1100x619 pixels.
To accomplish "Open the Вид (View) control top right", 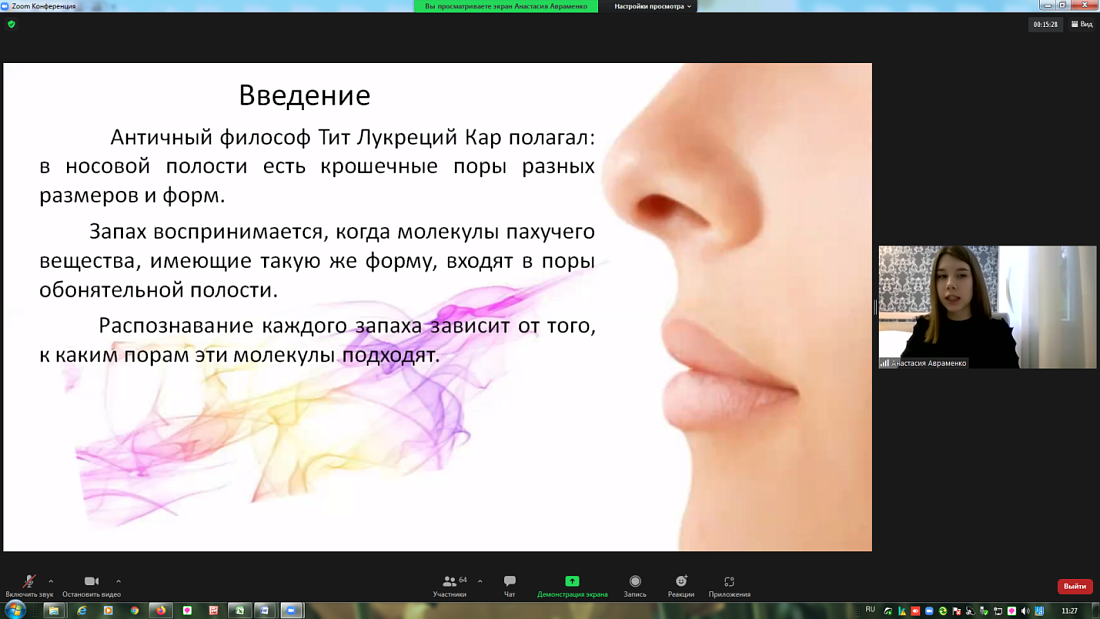I will [1083, 23].
